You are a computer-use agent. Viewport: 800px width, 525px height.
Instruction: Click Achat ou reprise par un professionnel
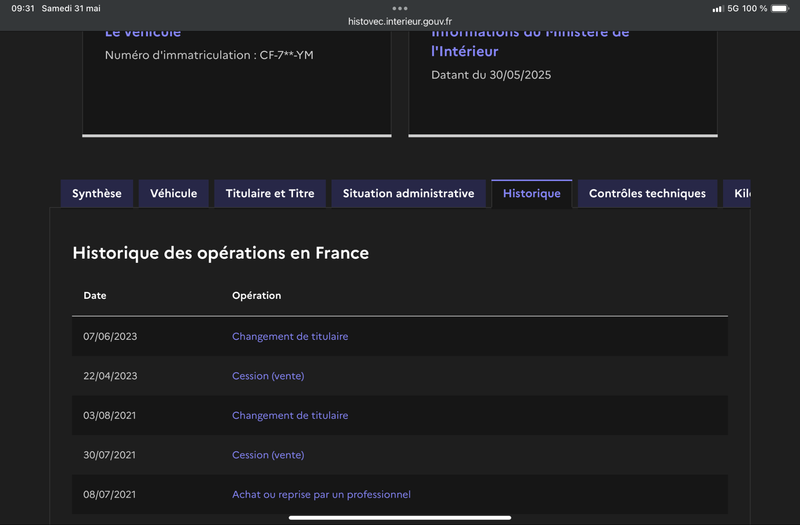321,494
